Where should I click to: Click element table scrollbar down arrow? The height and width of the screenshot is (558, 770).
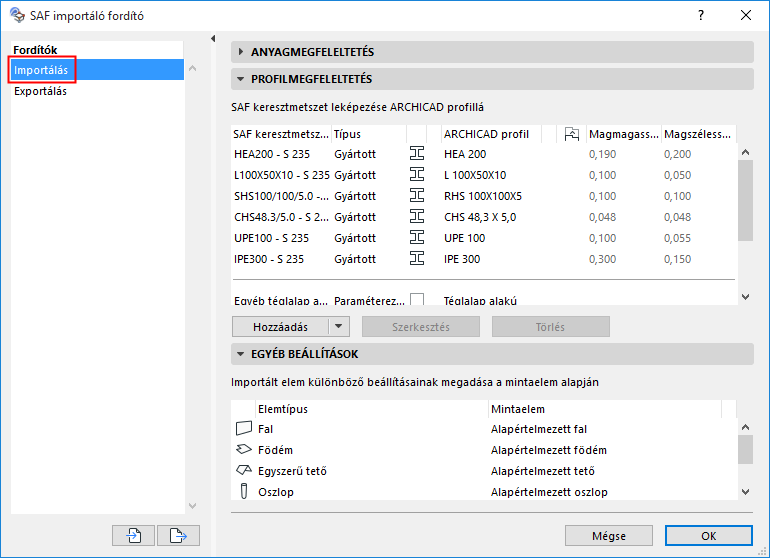pos(745,492)
